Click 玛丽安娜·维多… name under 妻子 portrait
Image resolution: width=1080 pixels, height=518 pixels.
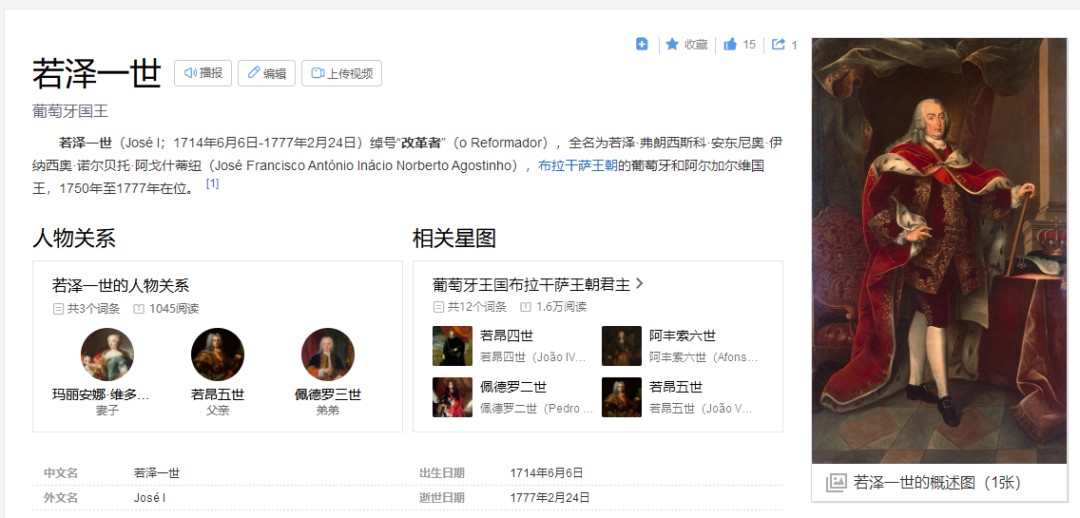click(x=101, y=395)
